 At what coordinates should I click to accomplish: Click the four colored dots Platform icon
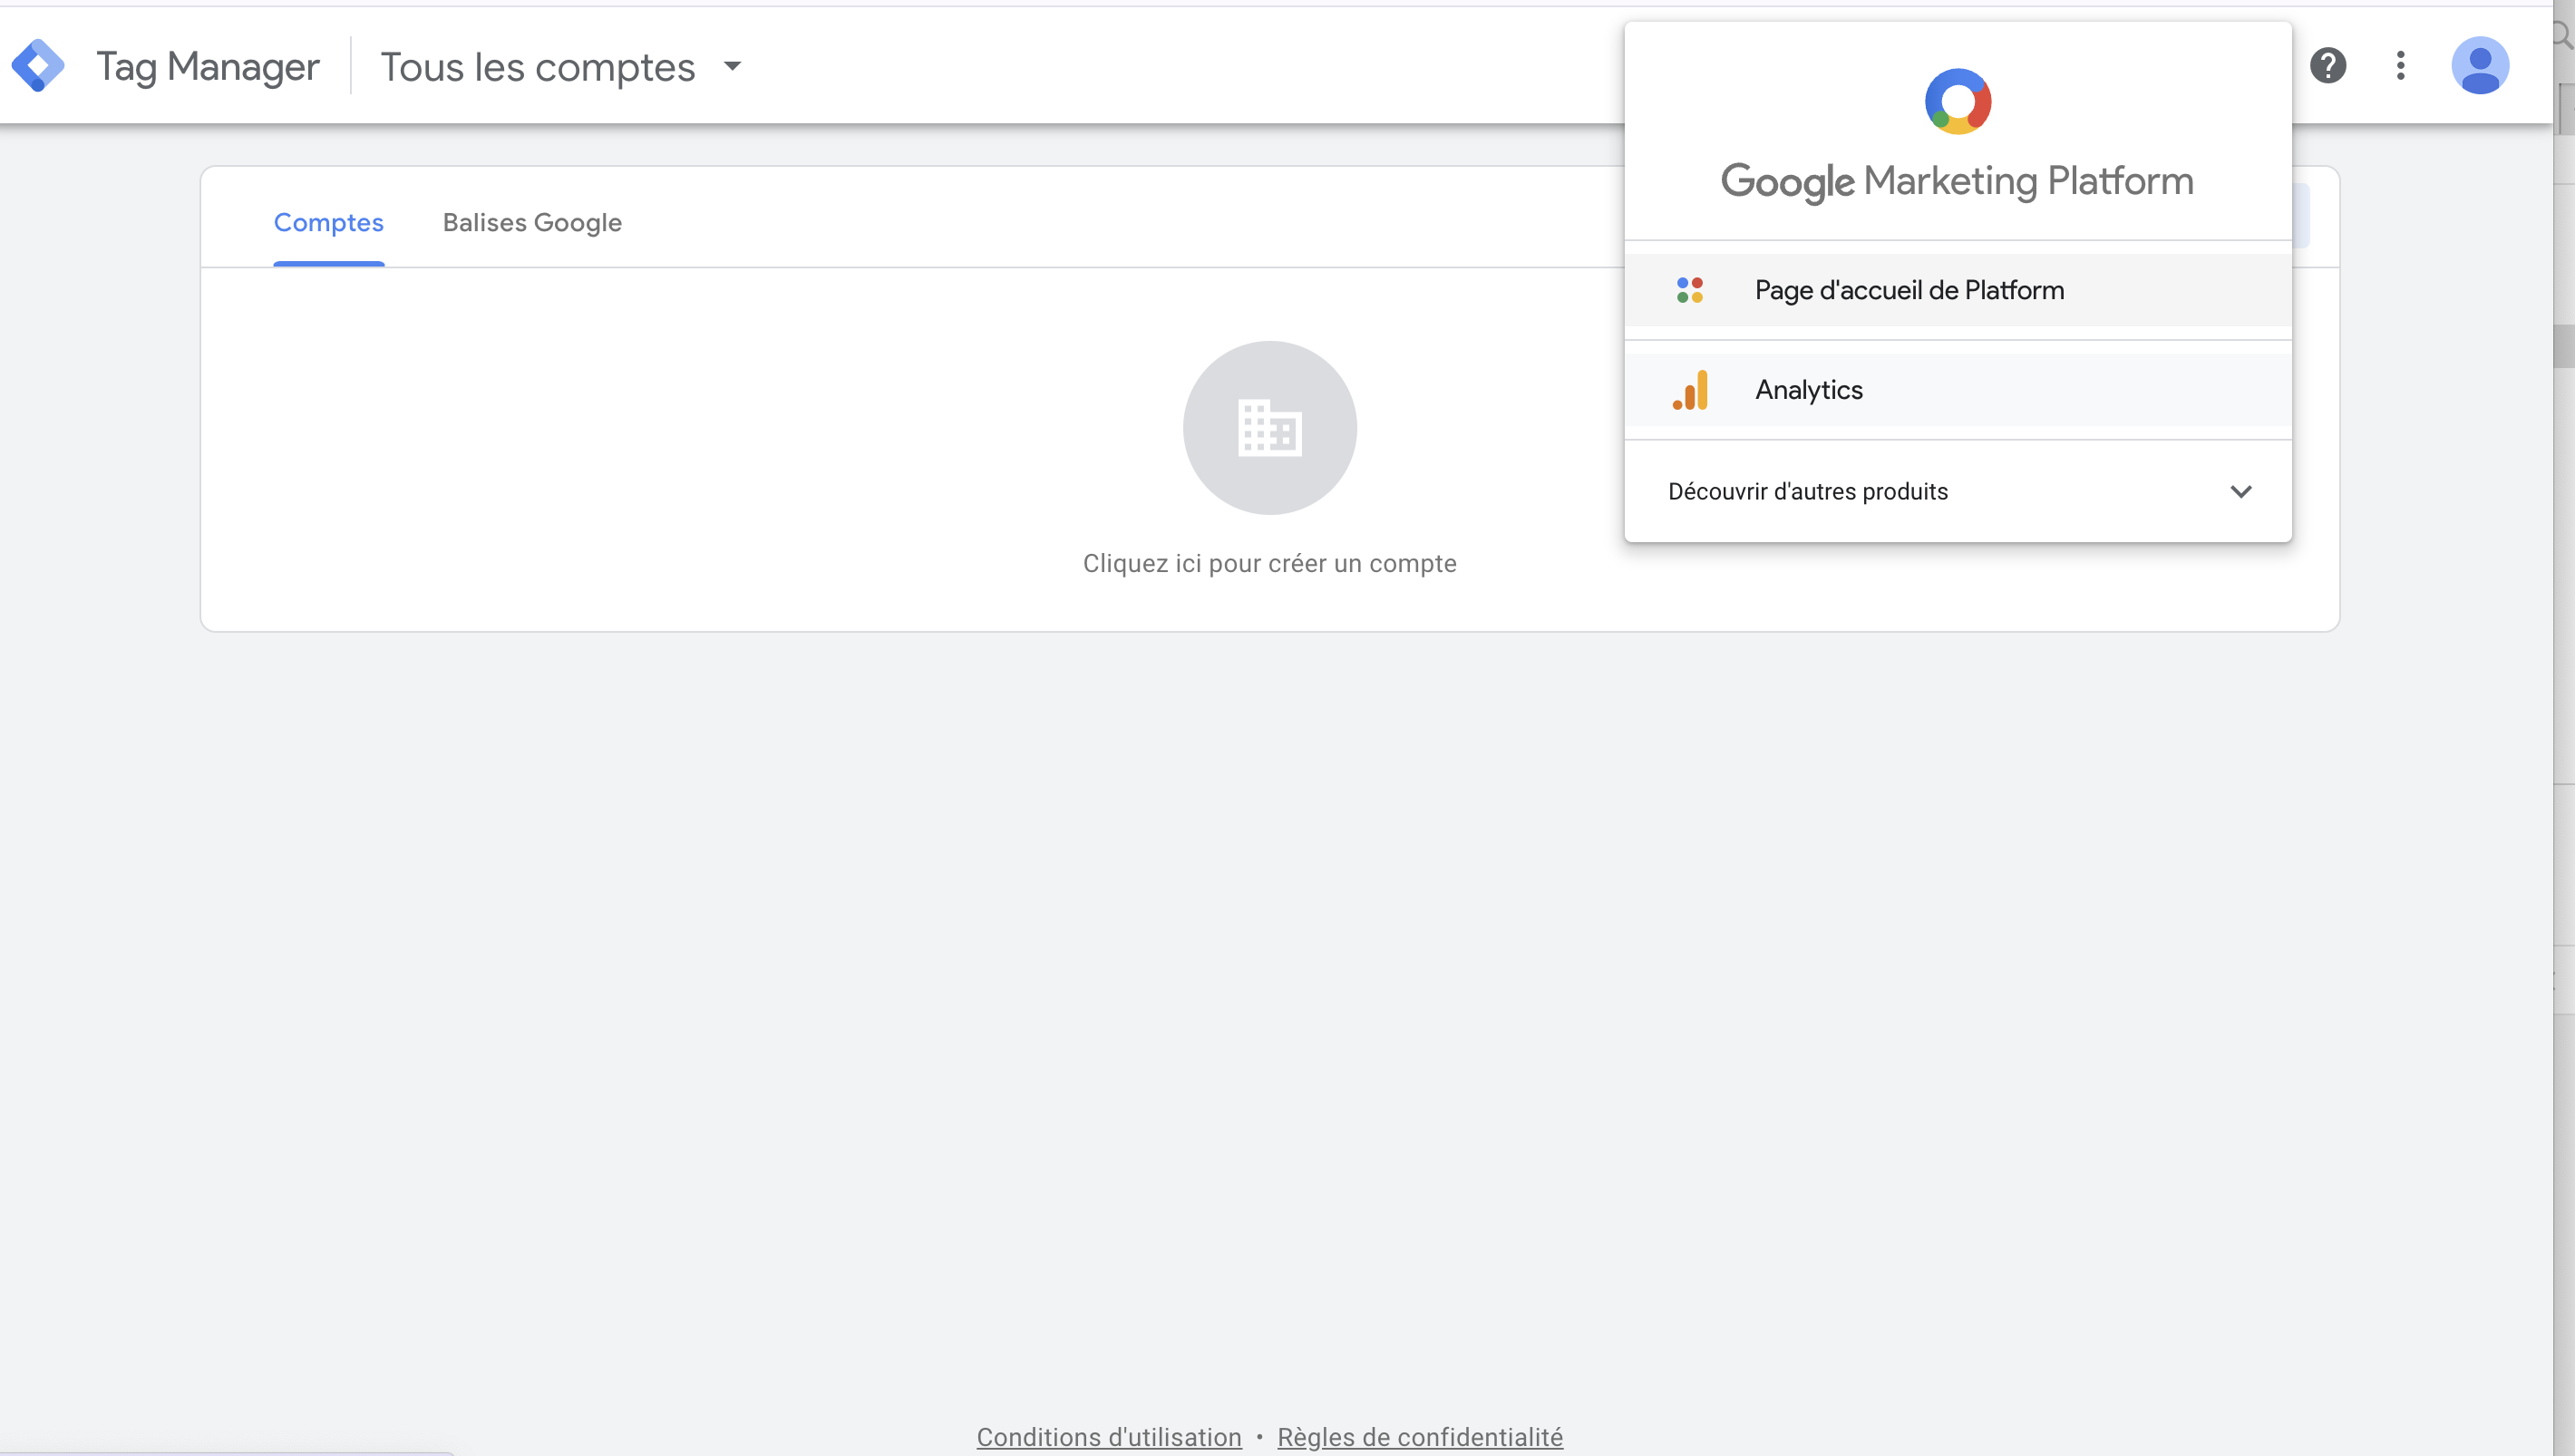click(1690, 290)
